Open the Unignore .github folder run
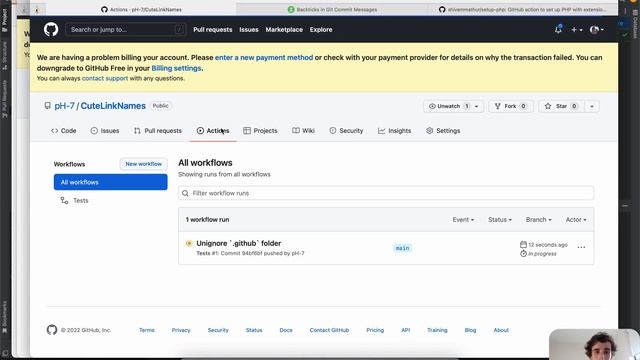 pos(239,243)
